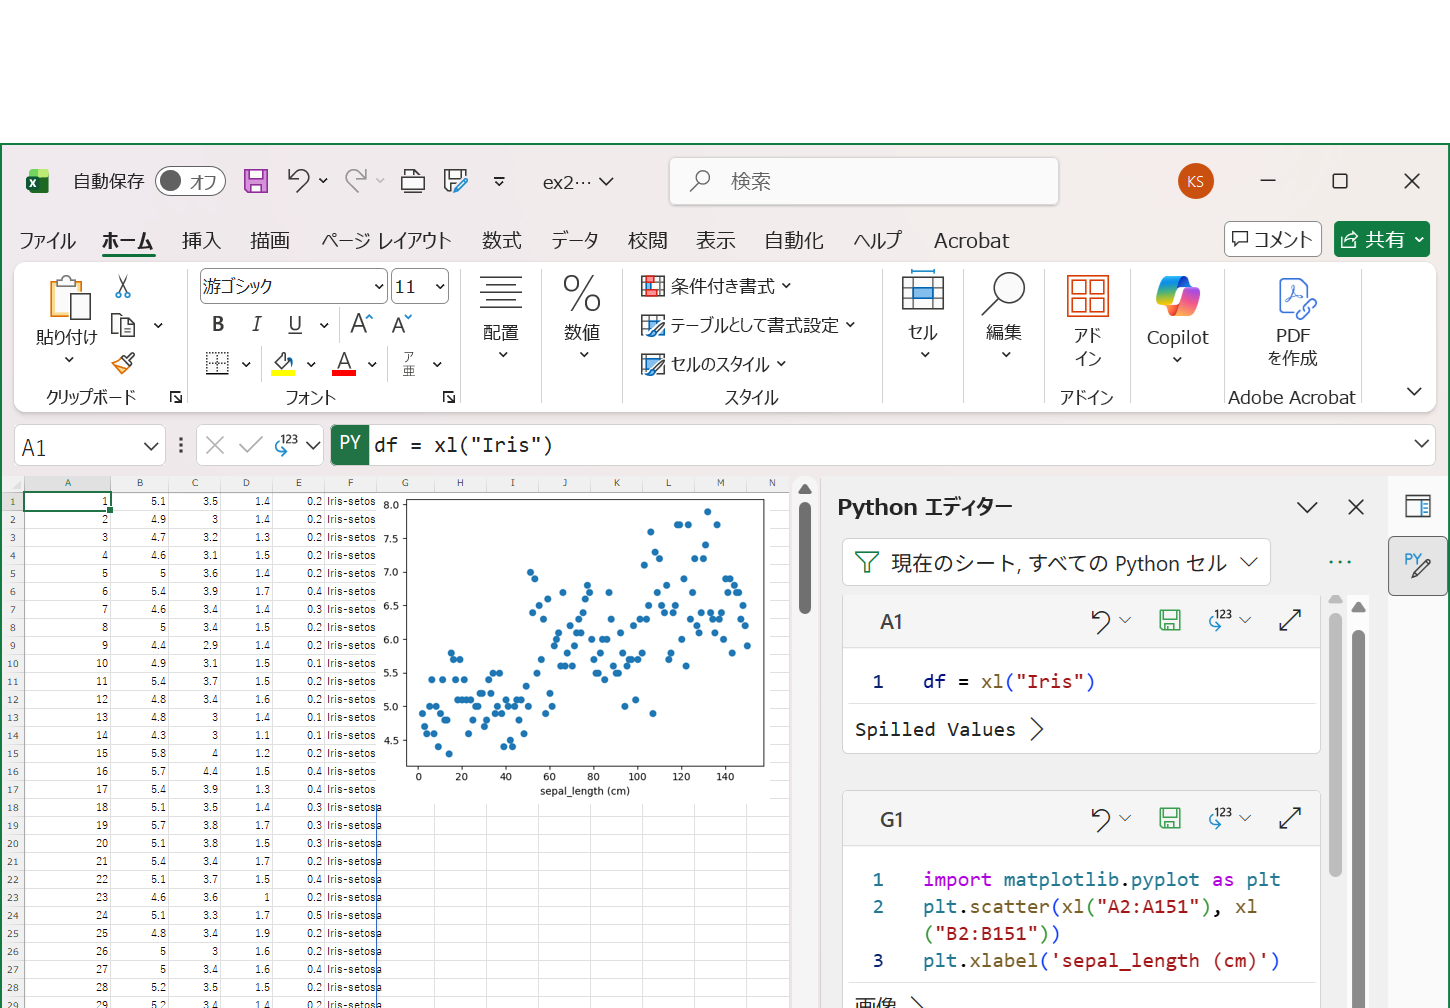Toggle Italic formatting
1450x1008 pixels.
tap(257, 324)
